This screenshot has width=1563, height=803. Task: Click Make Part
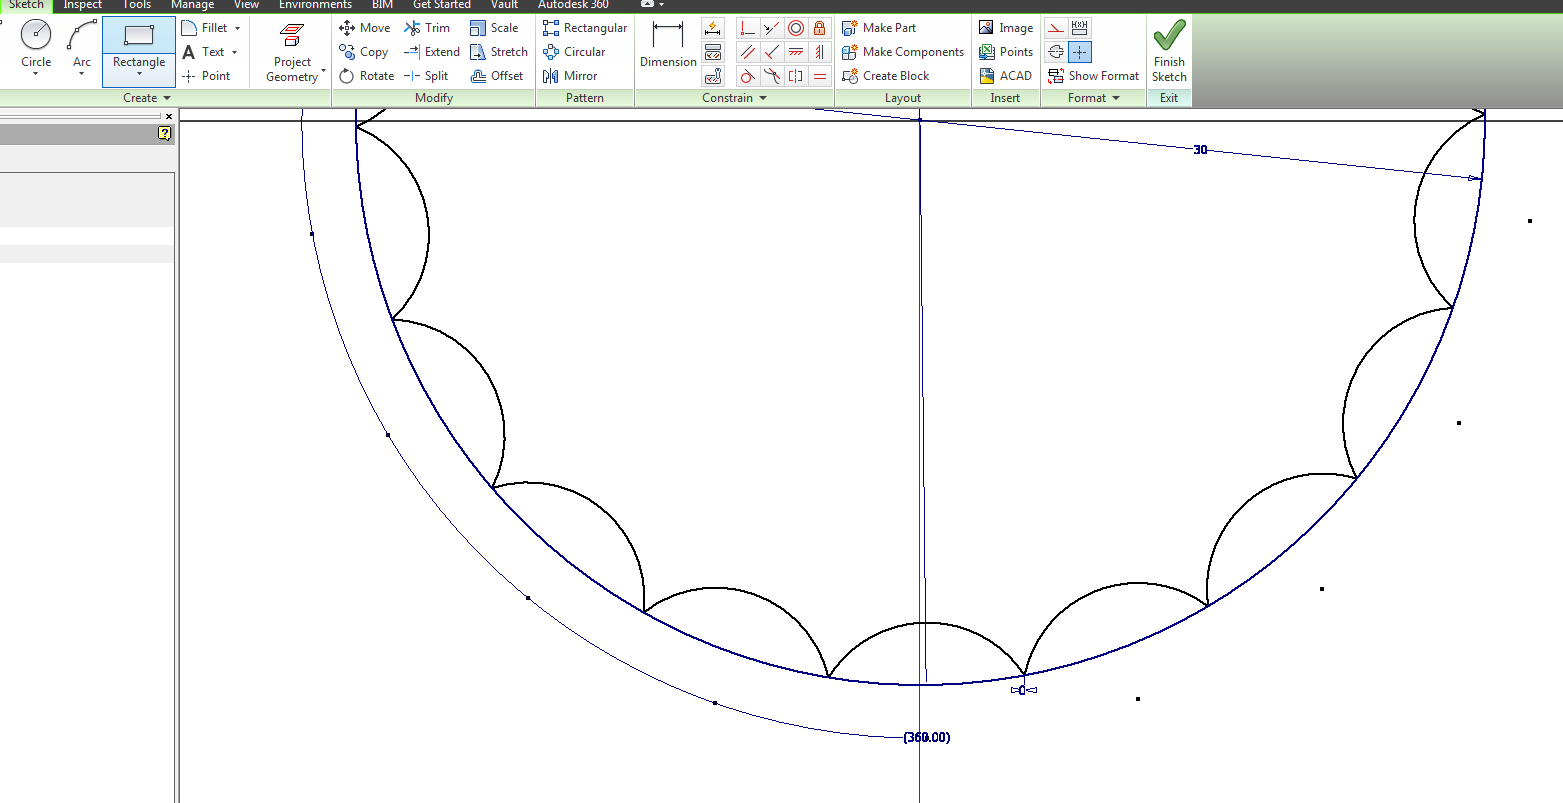point(879,28)
